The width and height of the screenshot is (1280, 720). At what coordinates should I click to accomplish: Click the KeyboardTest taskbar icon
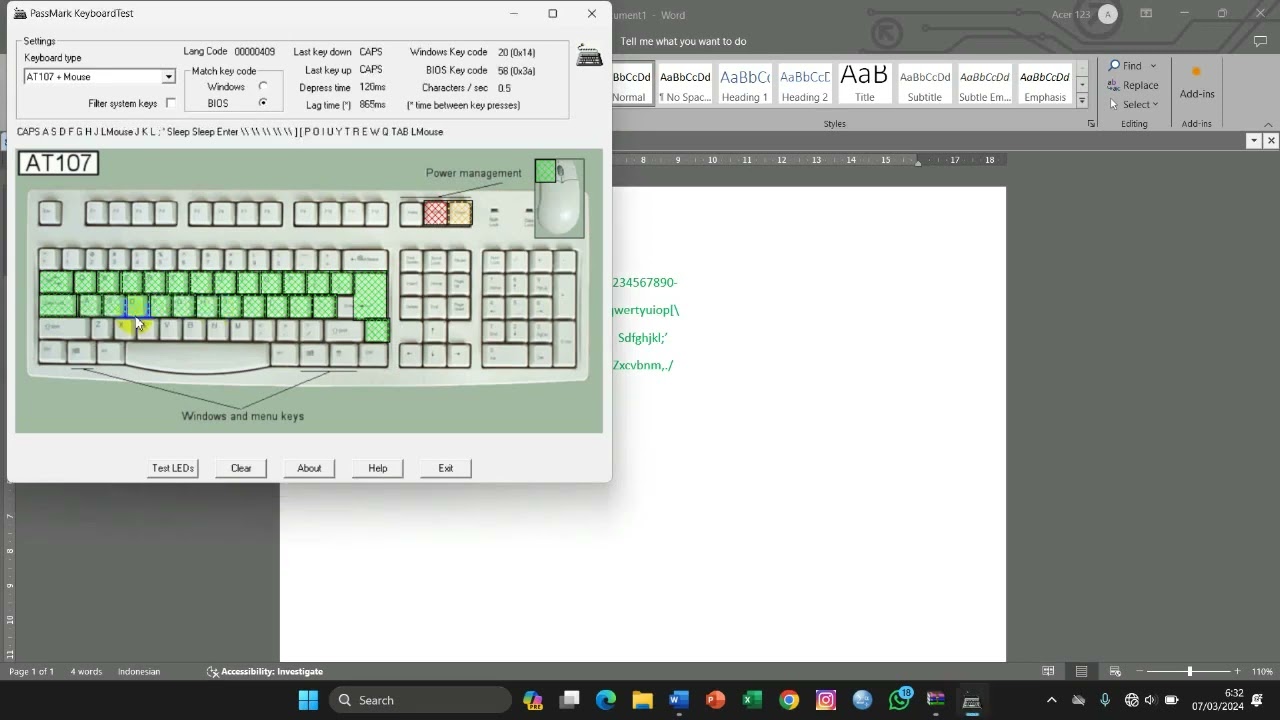[971, 700]
